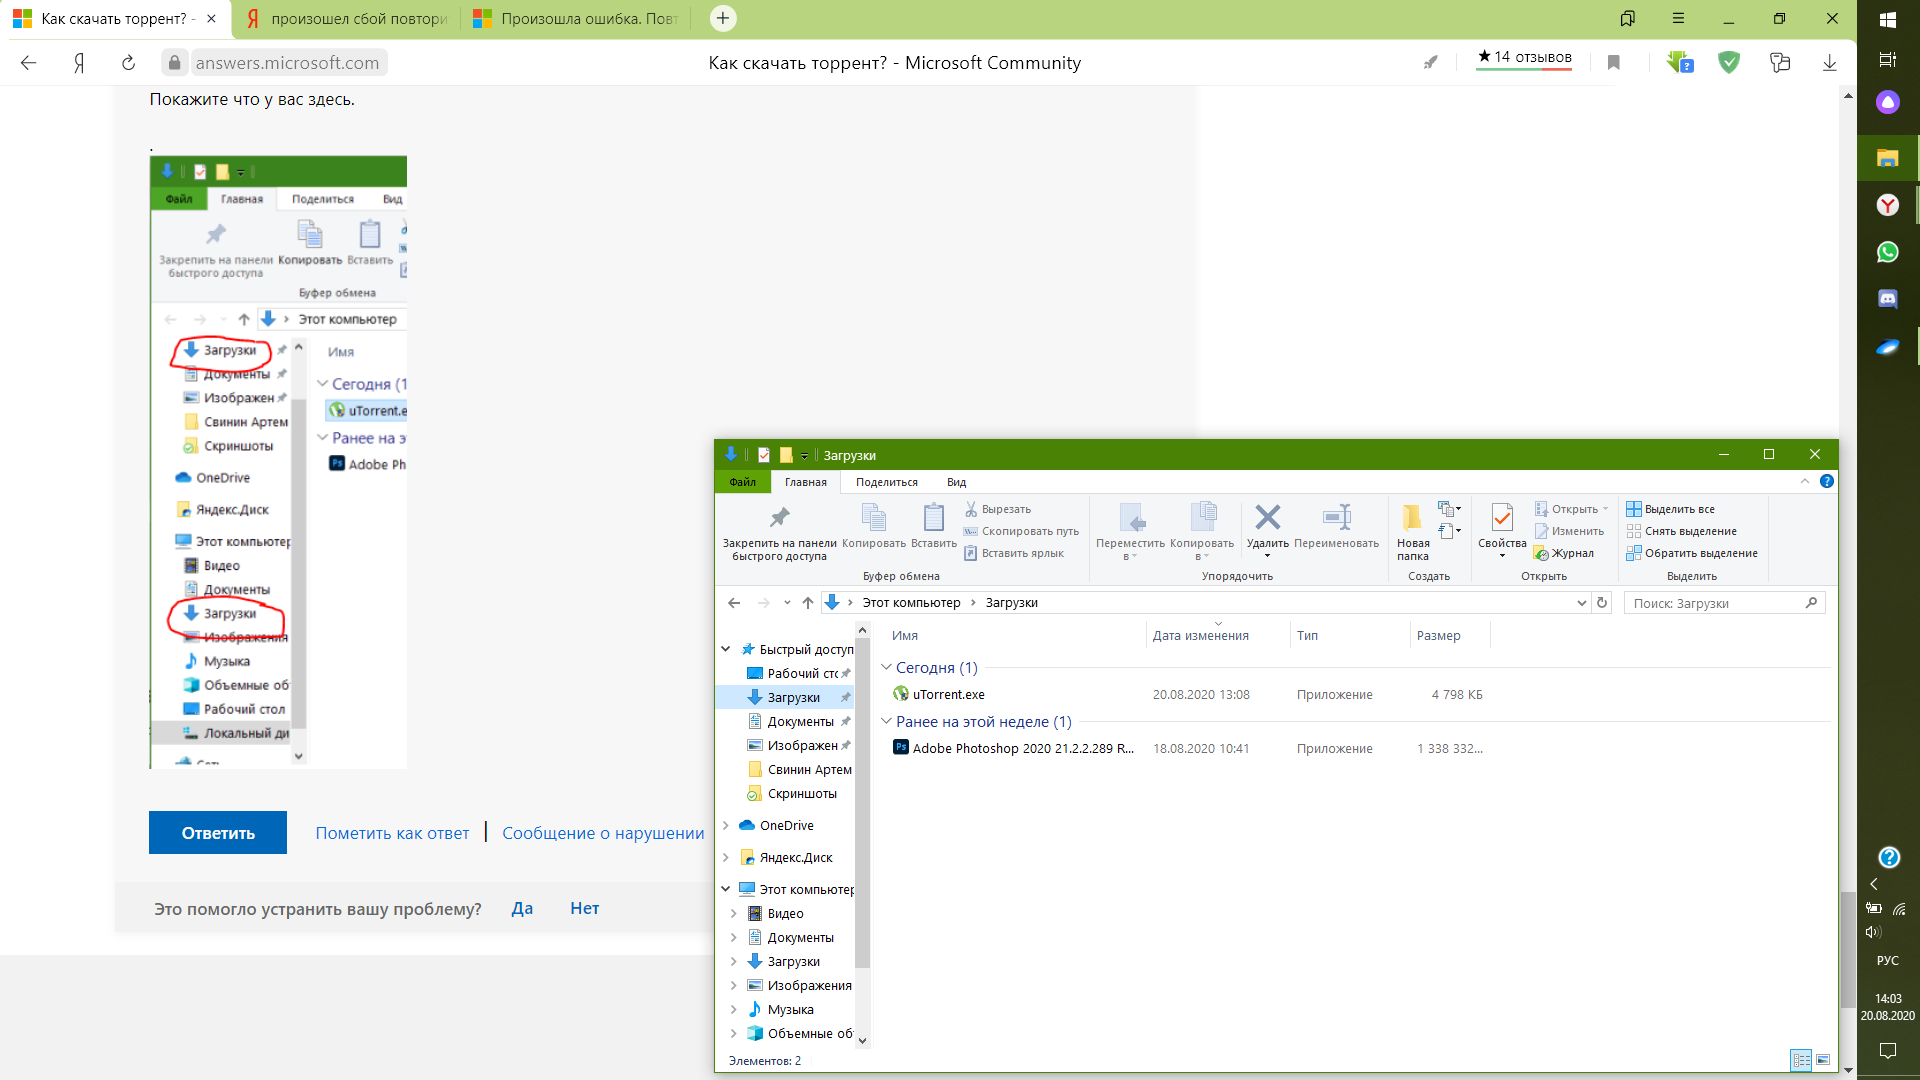Click the Cut (Вырезать) scissors icon
1920x1080 pixels.
pos(970,509)
